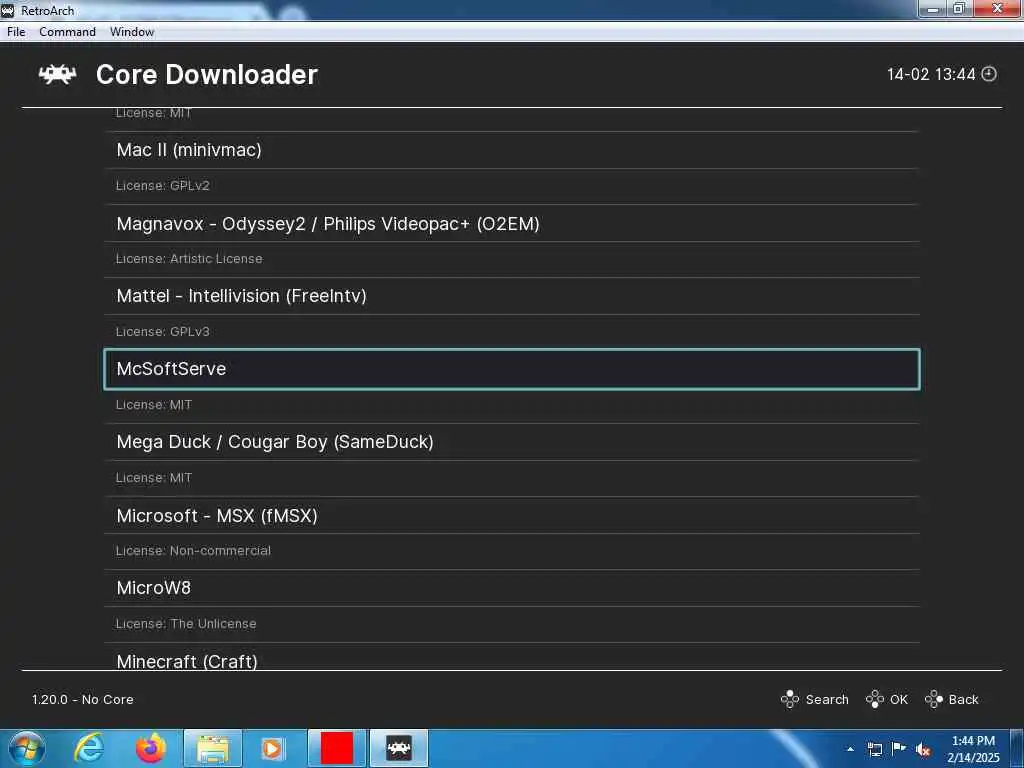Click the Search button hint icon

point(790,699)
